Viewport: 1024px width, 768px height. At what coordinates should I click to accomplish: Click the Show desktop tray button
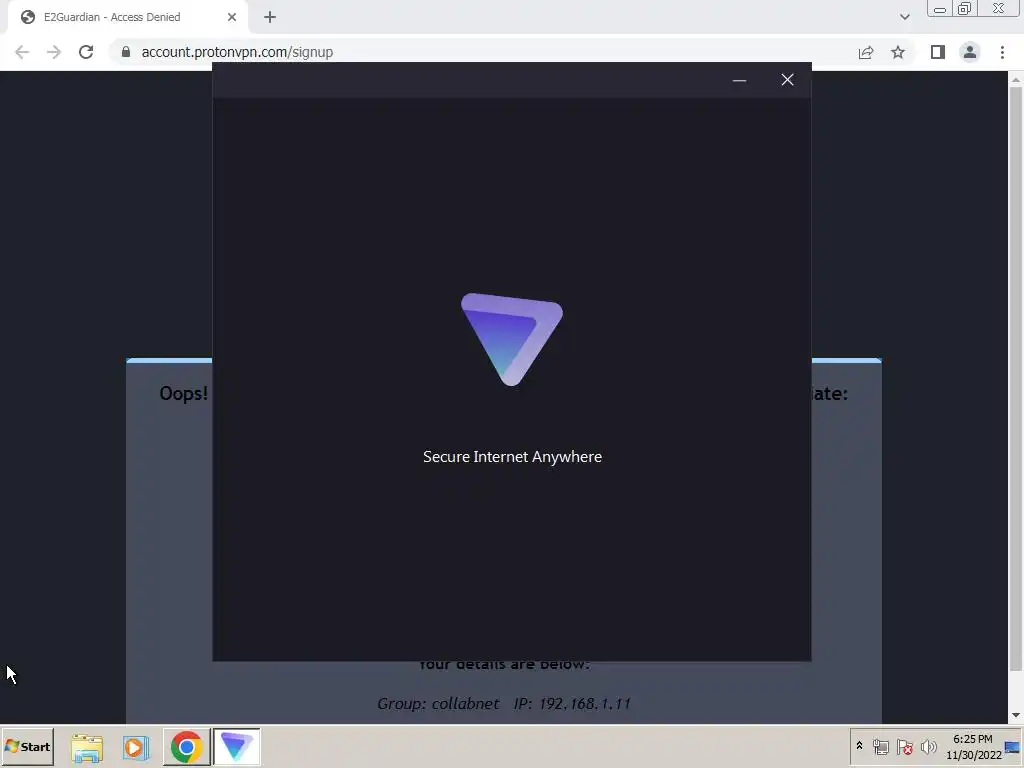[1014, 746]
